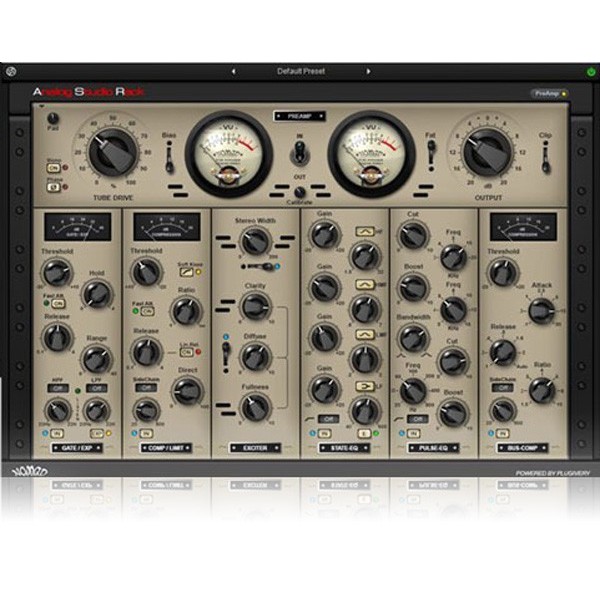Click the right VU meter
This screenshot has height=600, width=600.
[x=372, y=154]
